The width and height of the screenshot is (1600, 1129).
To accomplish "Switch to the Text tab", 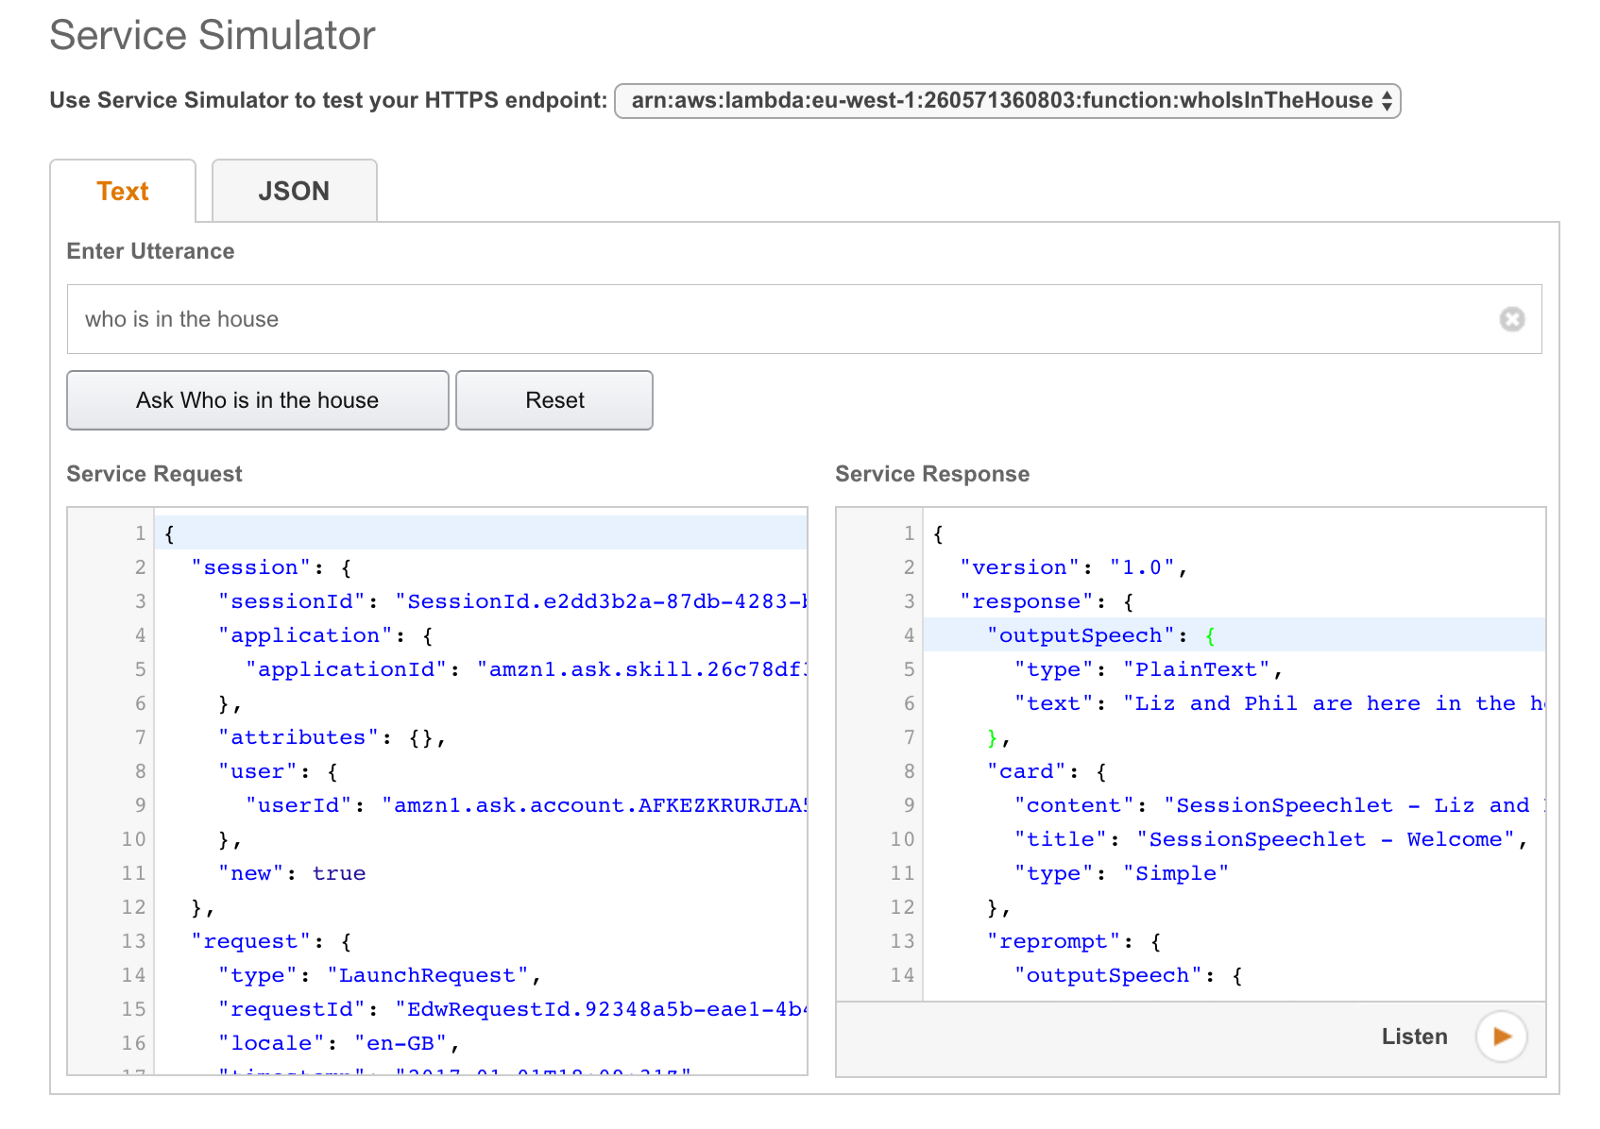I will click(x=122, y=191).
